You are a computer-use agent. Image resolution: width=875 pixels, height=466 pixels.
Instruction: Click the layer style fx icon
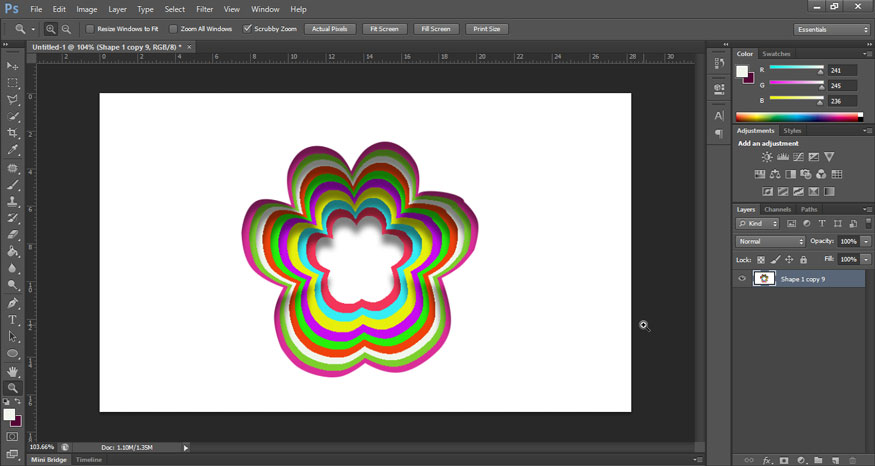pos(768,460)
